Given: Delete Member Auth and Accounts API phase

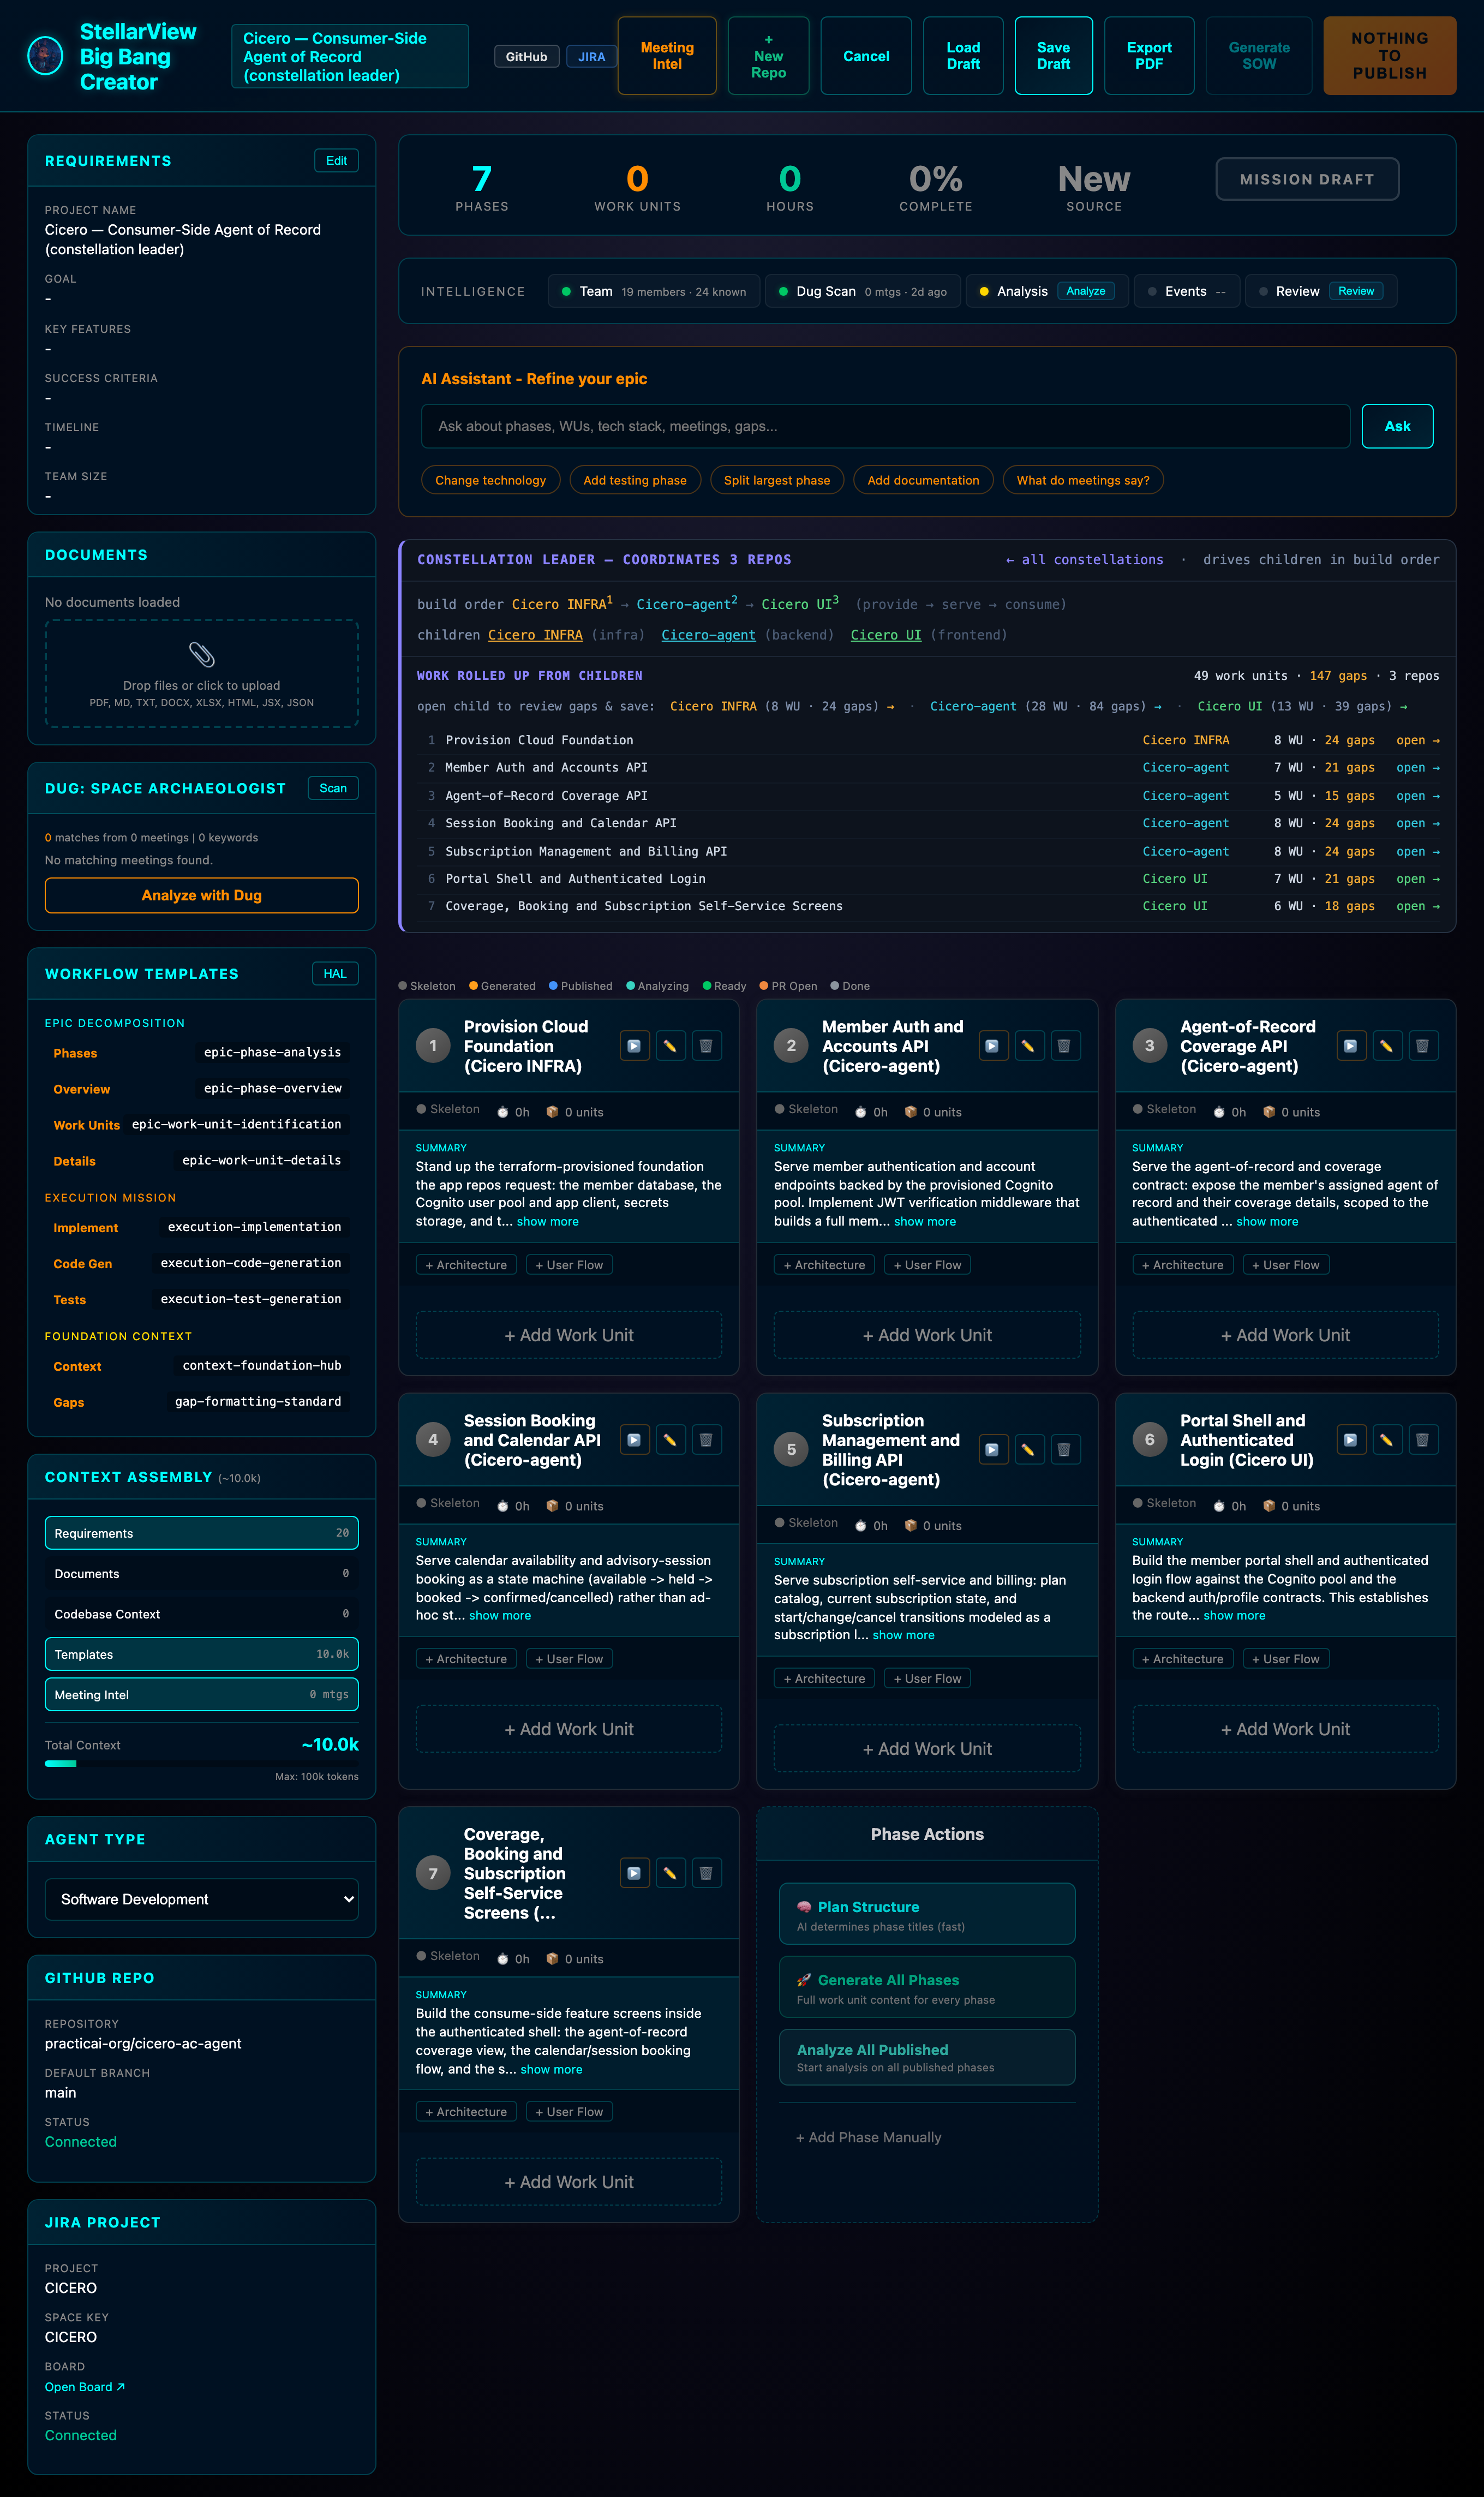Looking at the screenshot, I should pos(1064,1046).
